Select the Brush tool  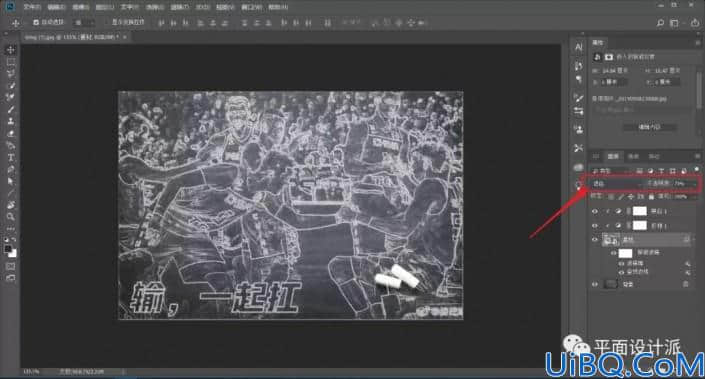(11, 109)
